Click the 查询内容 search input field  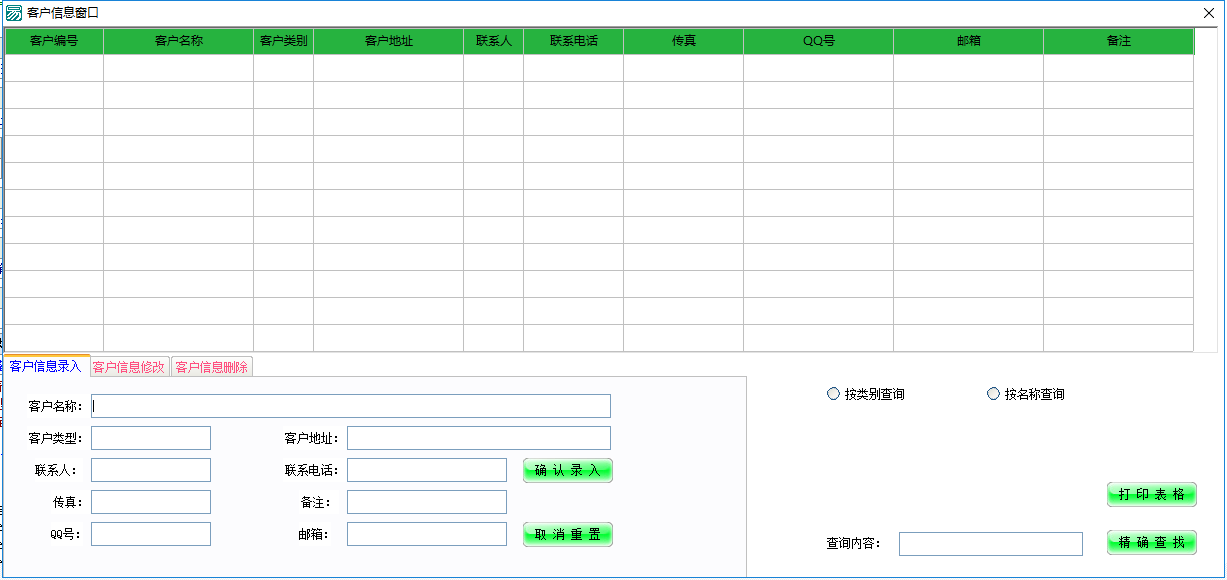[991, 544]
